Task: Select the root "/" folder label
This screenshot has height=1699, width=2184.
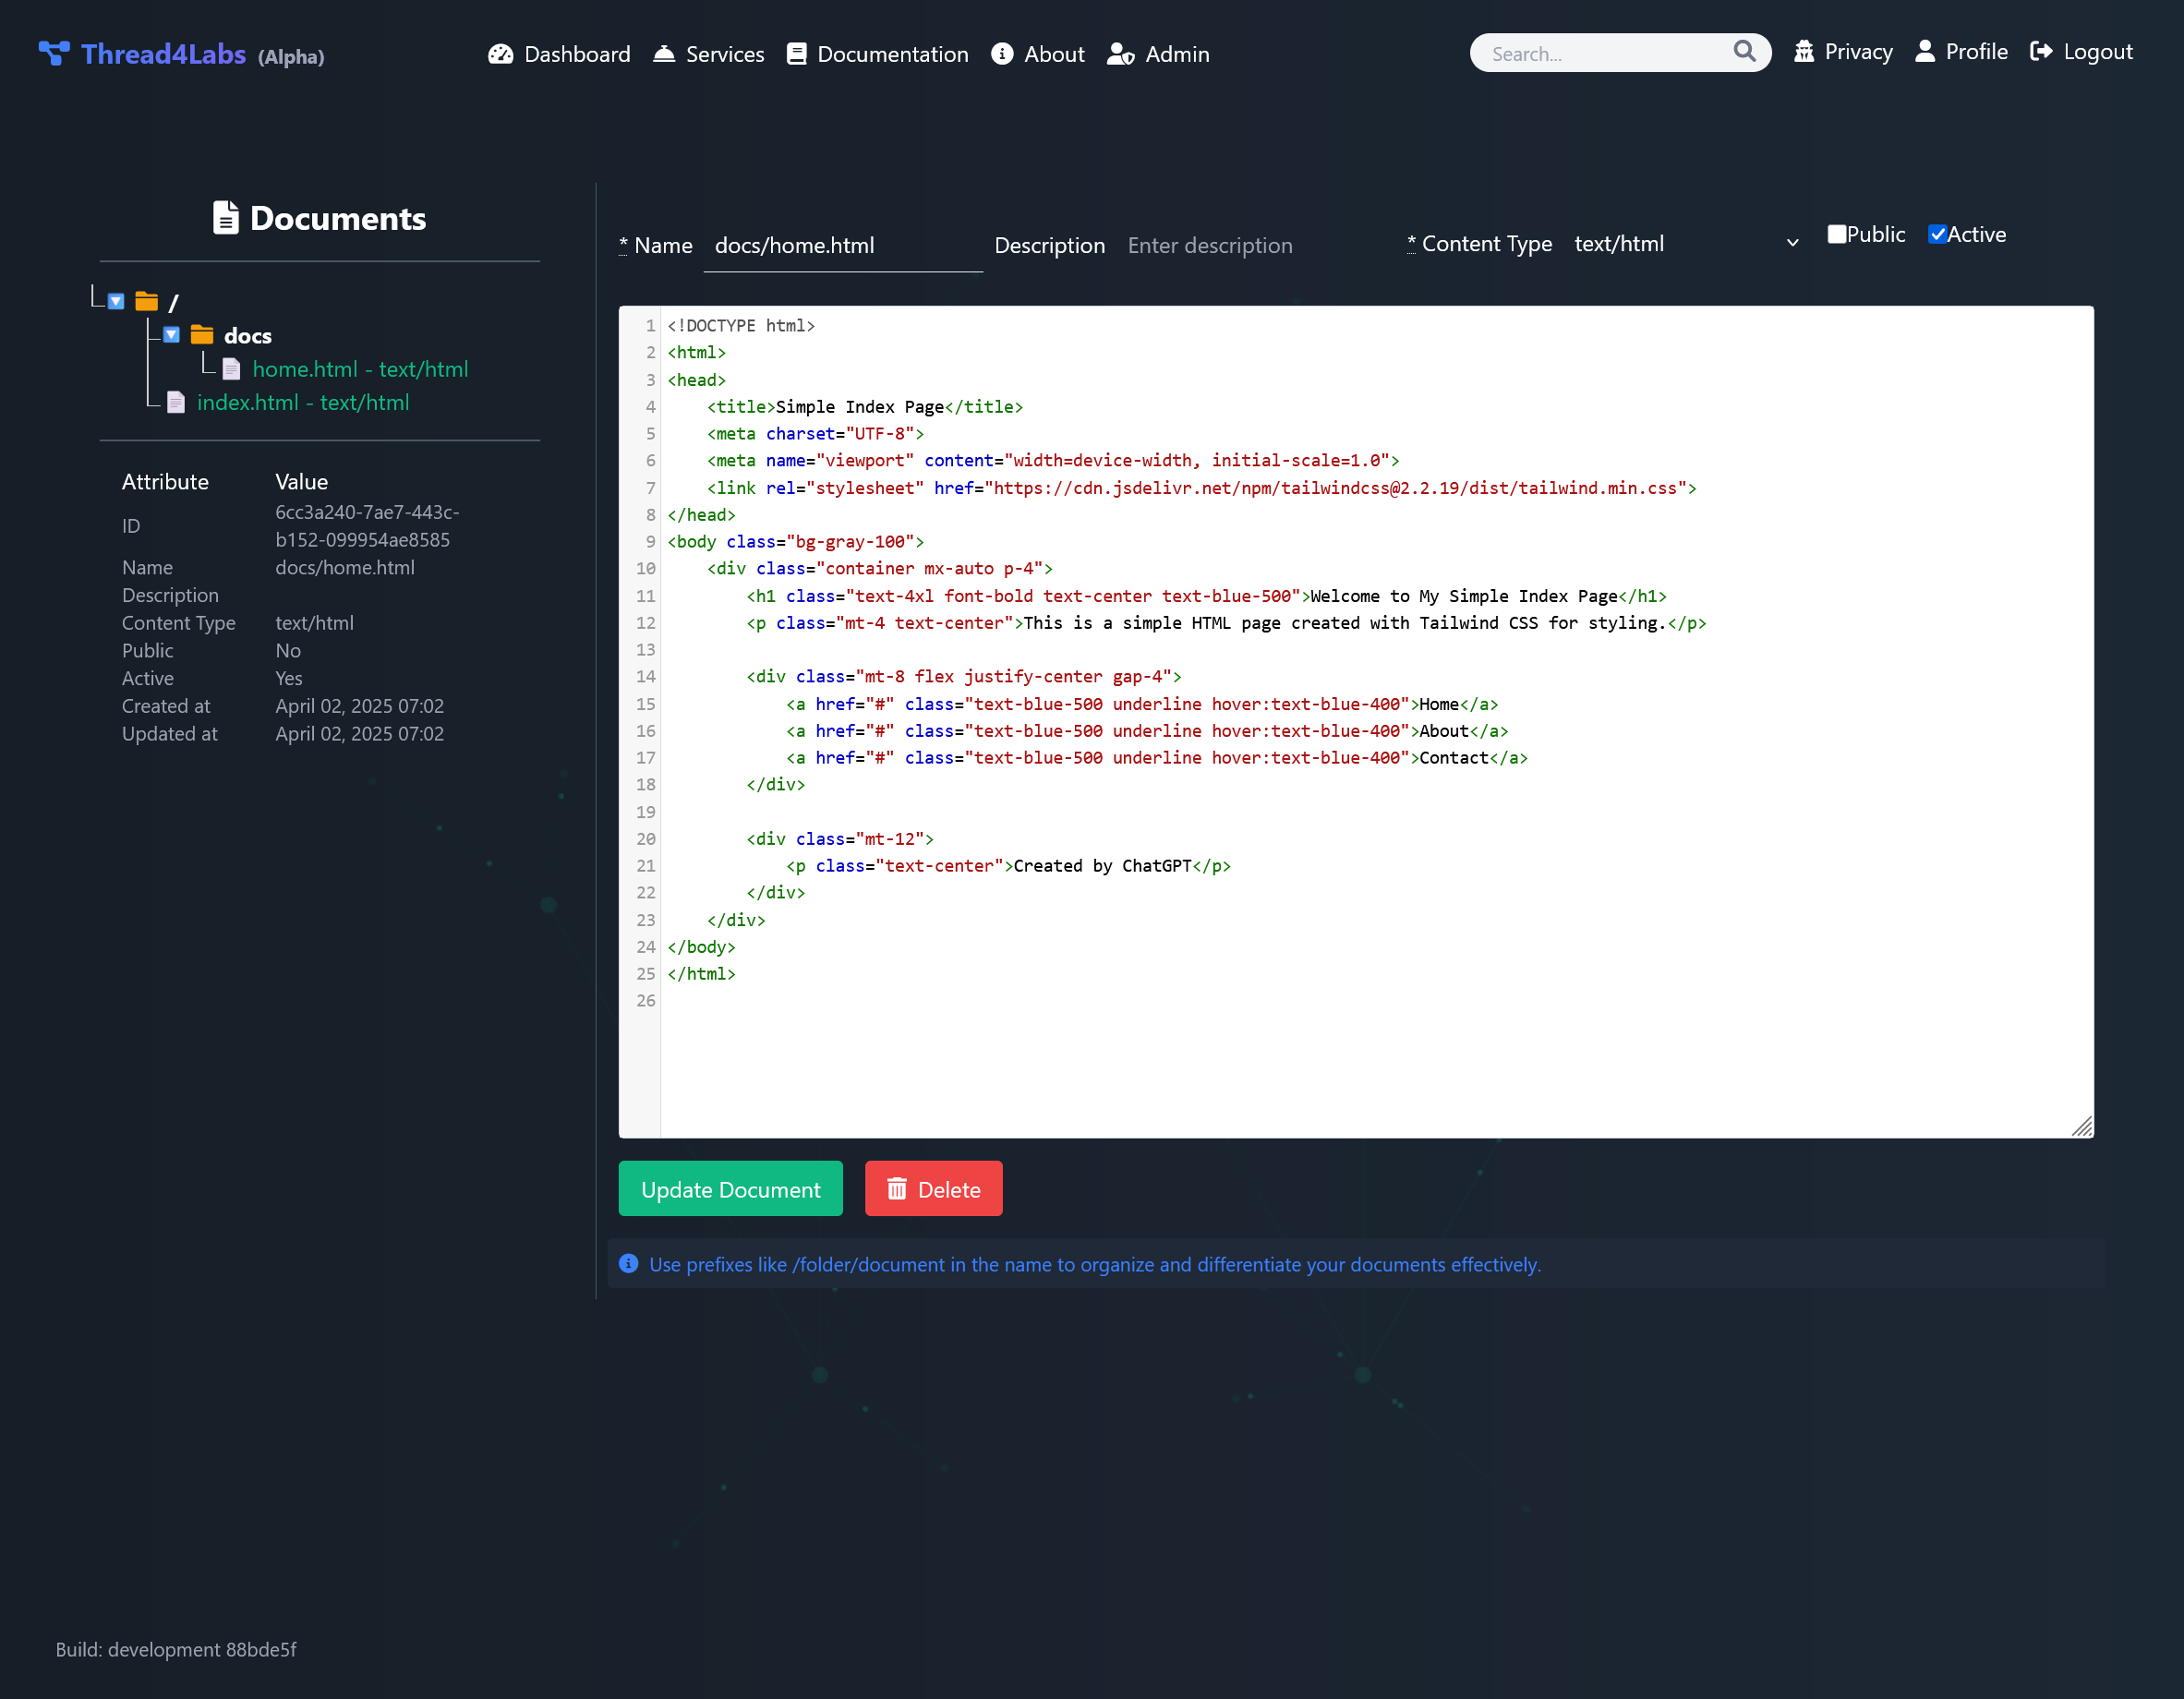Action: point(173,302)
